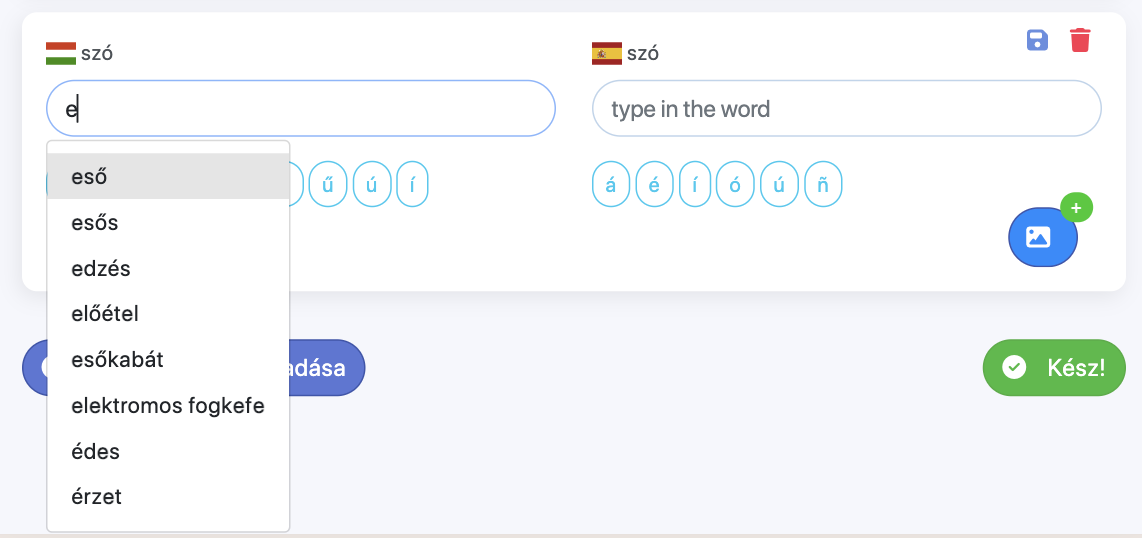Add an image with the picture button
The height and width of the screenshot is (538, 1142).
pos(1042,237)
